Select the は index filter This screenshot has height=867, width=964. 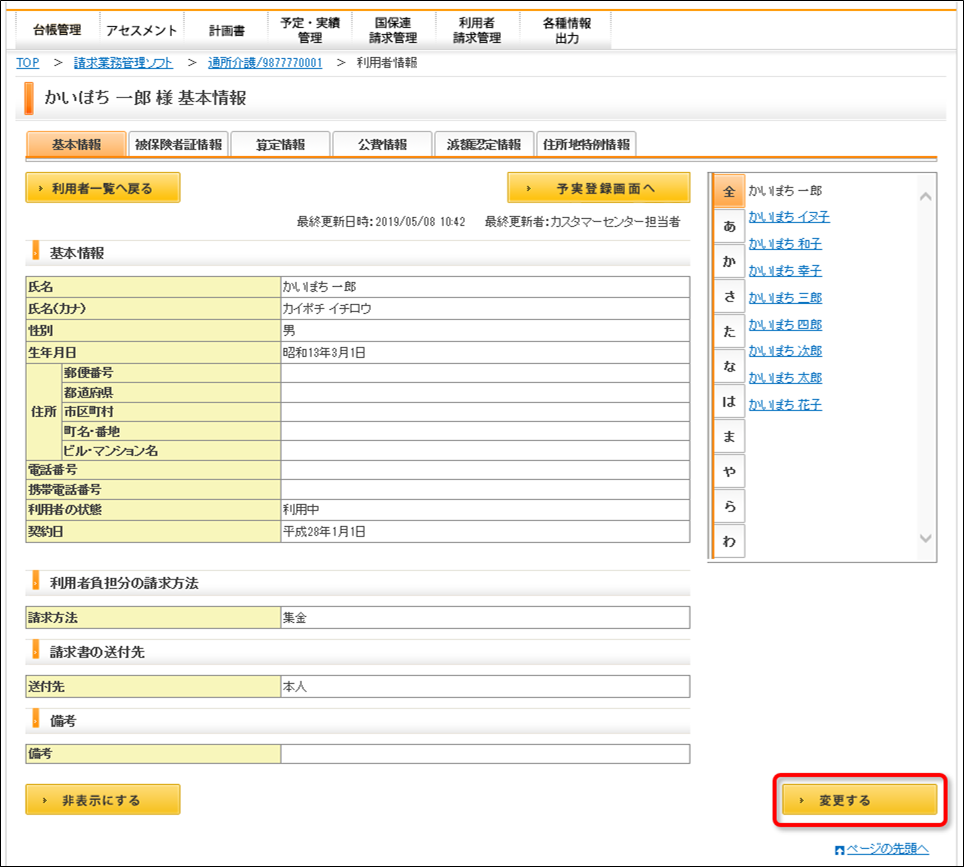729,402
